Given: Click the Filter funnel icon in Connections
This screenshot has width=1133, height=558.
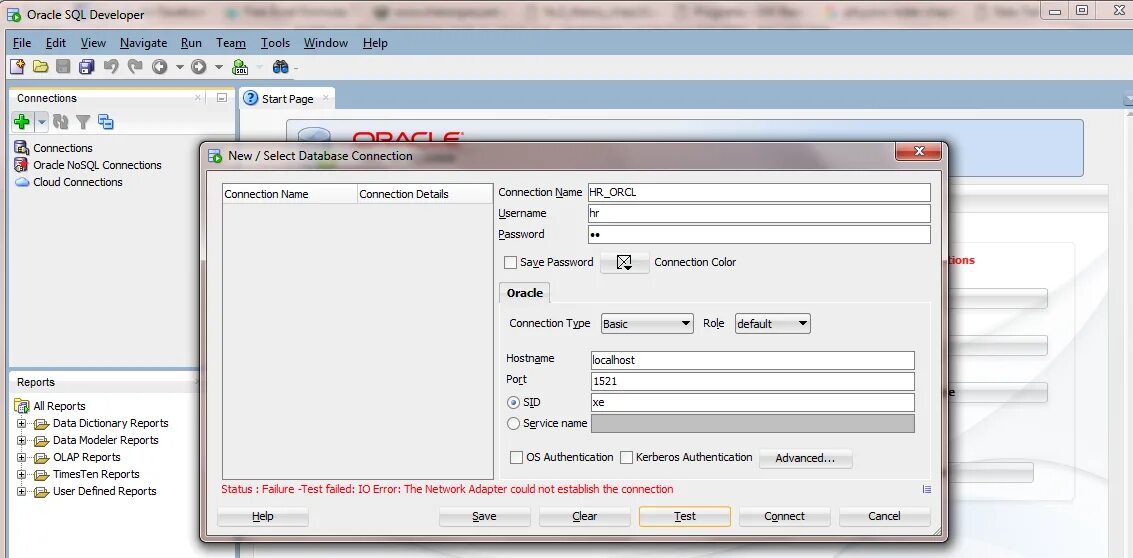Looking at the screenshot, I should point(83,121).
